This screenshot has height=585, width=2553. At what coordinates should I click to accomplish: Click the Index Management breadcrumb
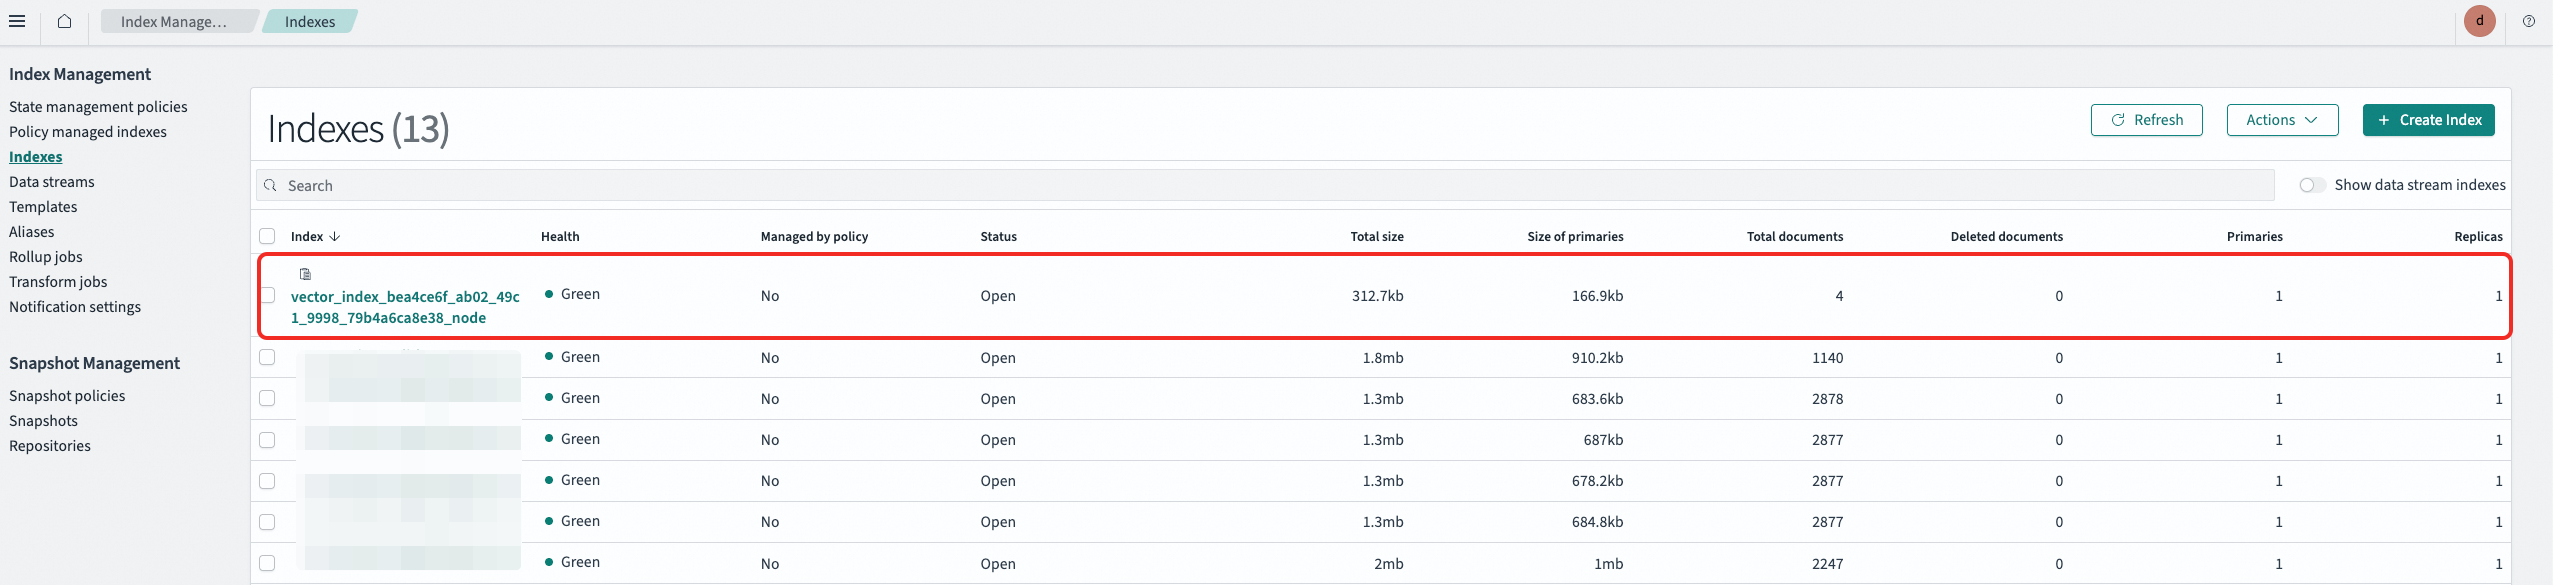click(175, 21)
